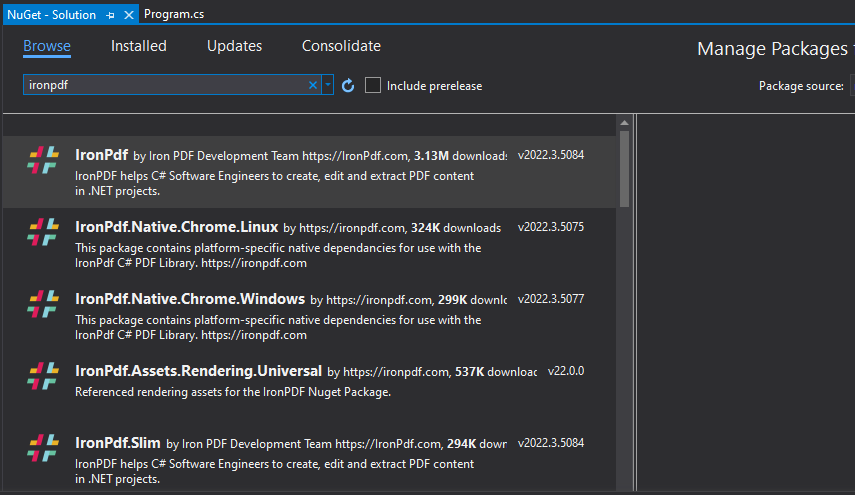Switch to the Browse tab
Screen dimensions: 855x495
(x=47, y=46)
